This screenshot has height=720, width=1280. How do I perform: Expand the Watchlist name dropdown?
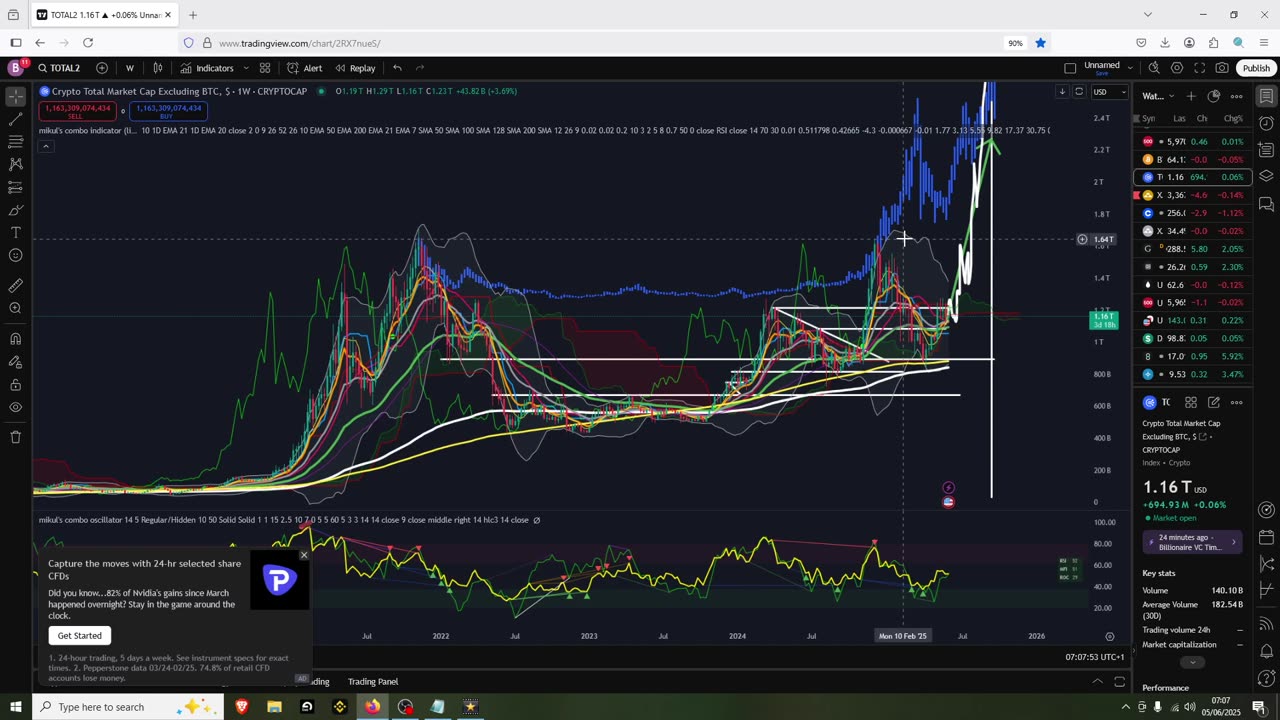coord(1158,96)
